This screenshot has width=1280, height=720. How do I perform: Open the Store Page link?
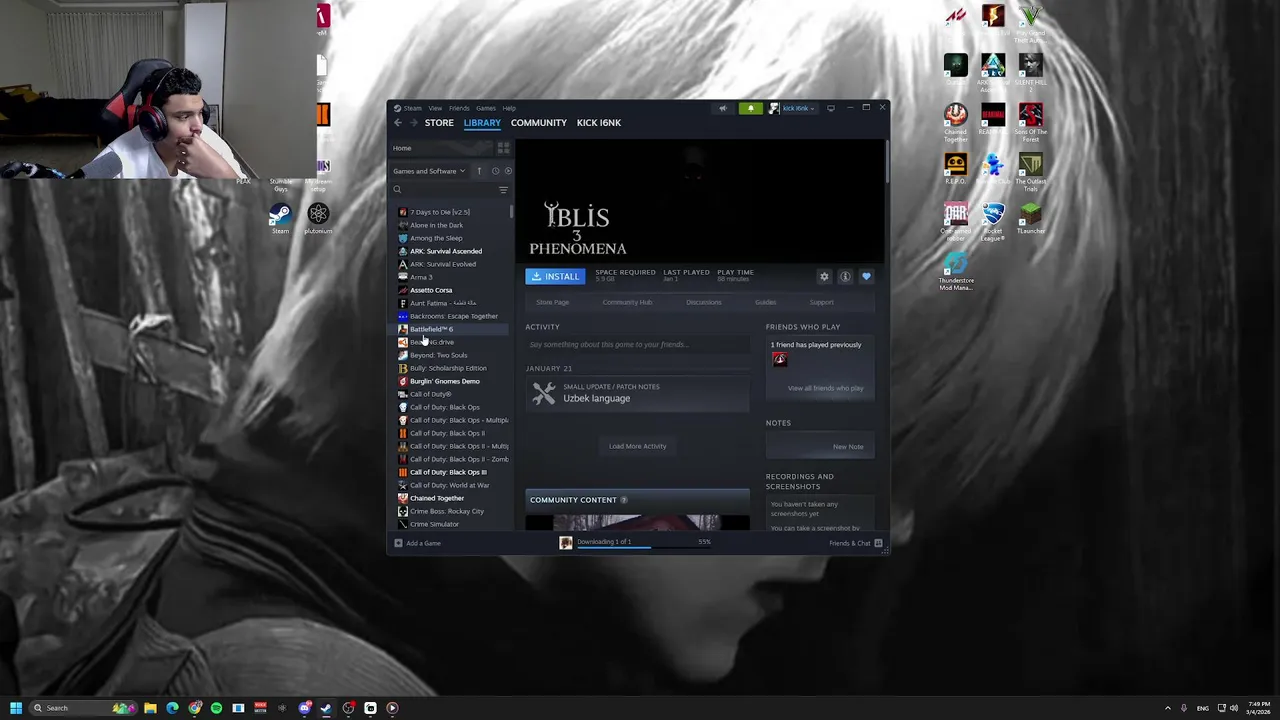point(552,303)
